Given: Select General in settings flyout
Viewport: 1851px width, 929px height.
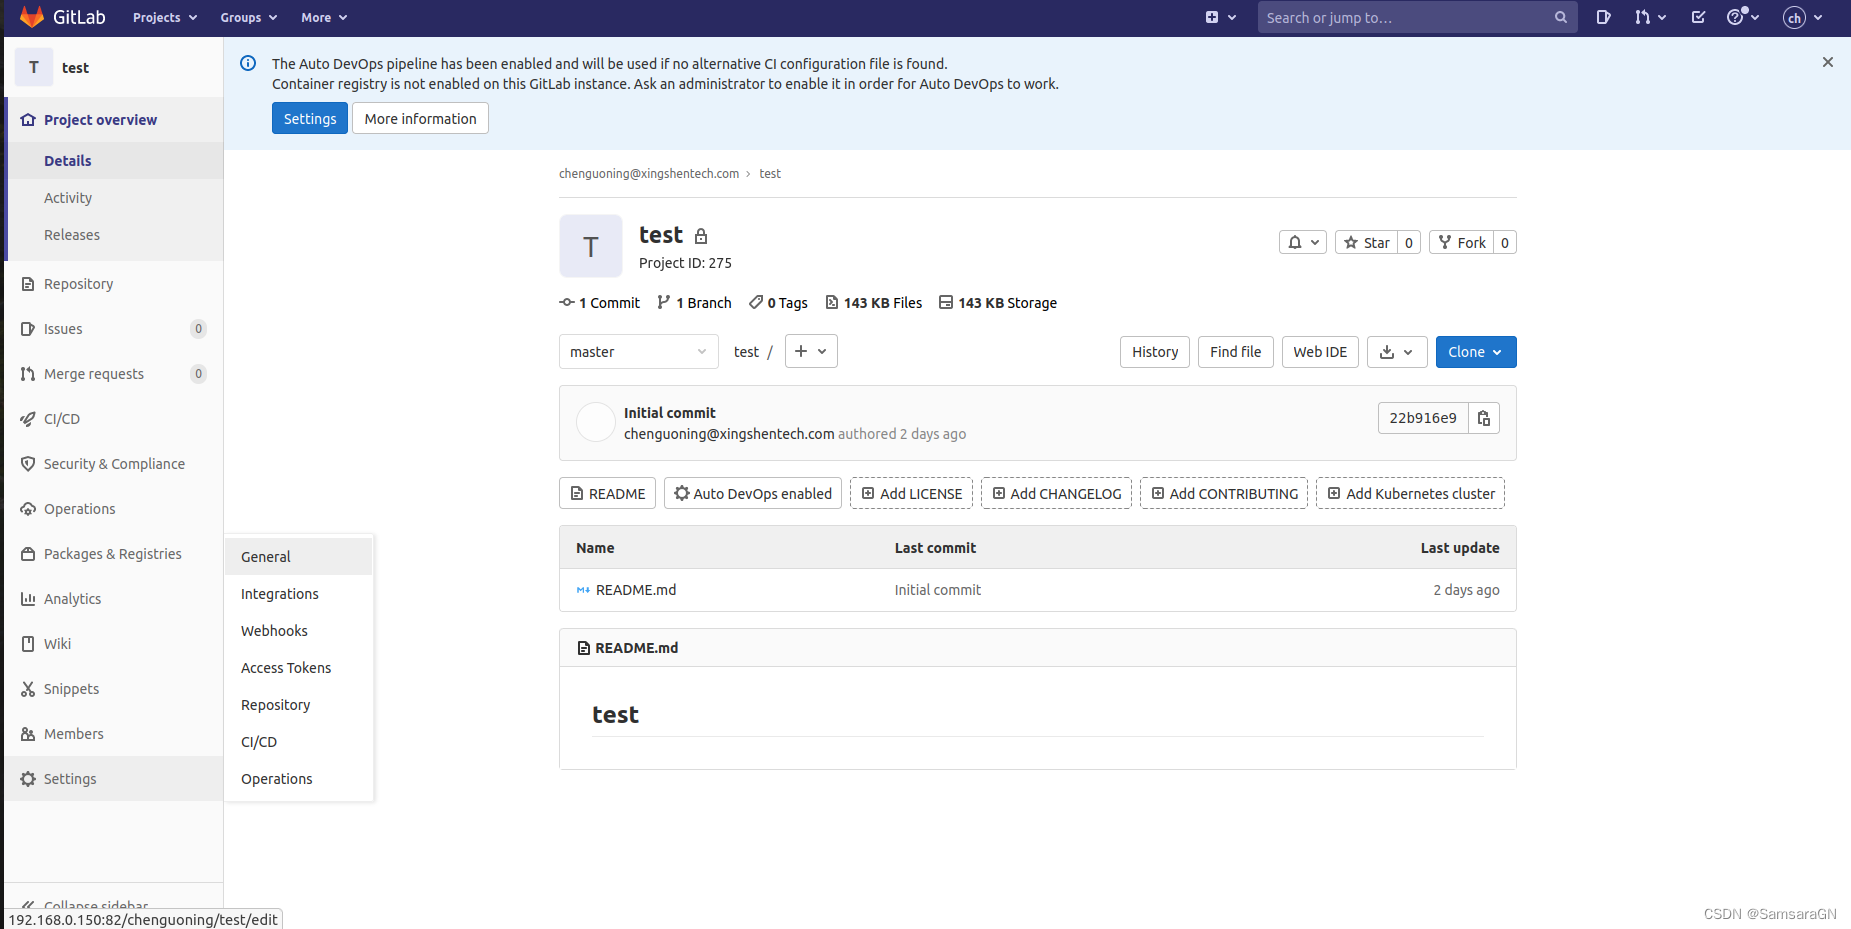Looking at the screenshot, I should pyautogui.click(x=299, y=557).
